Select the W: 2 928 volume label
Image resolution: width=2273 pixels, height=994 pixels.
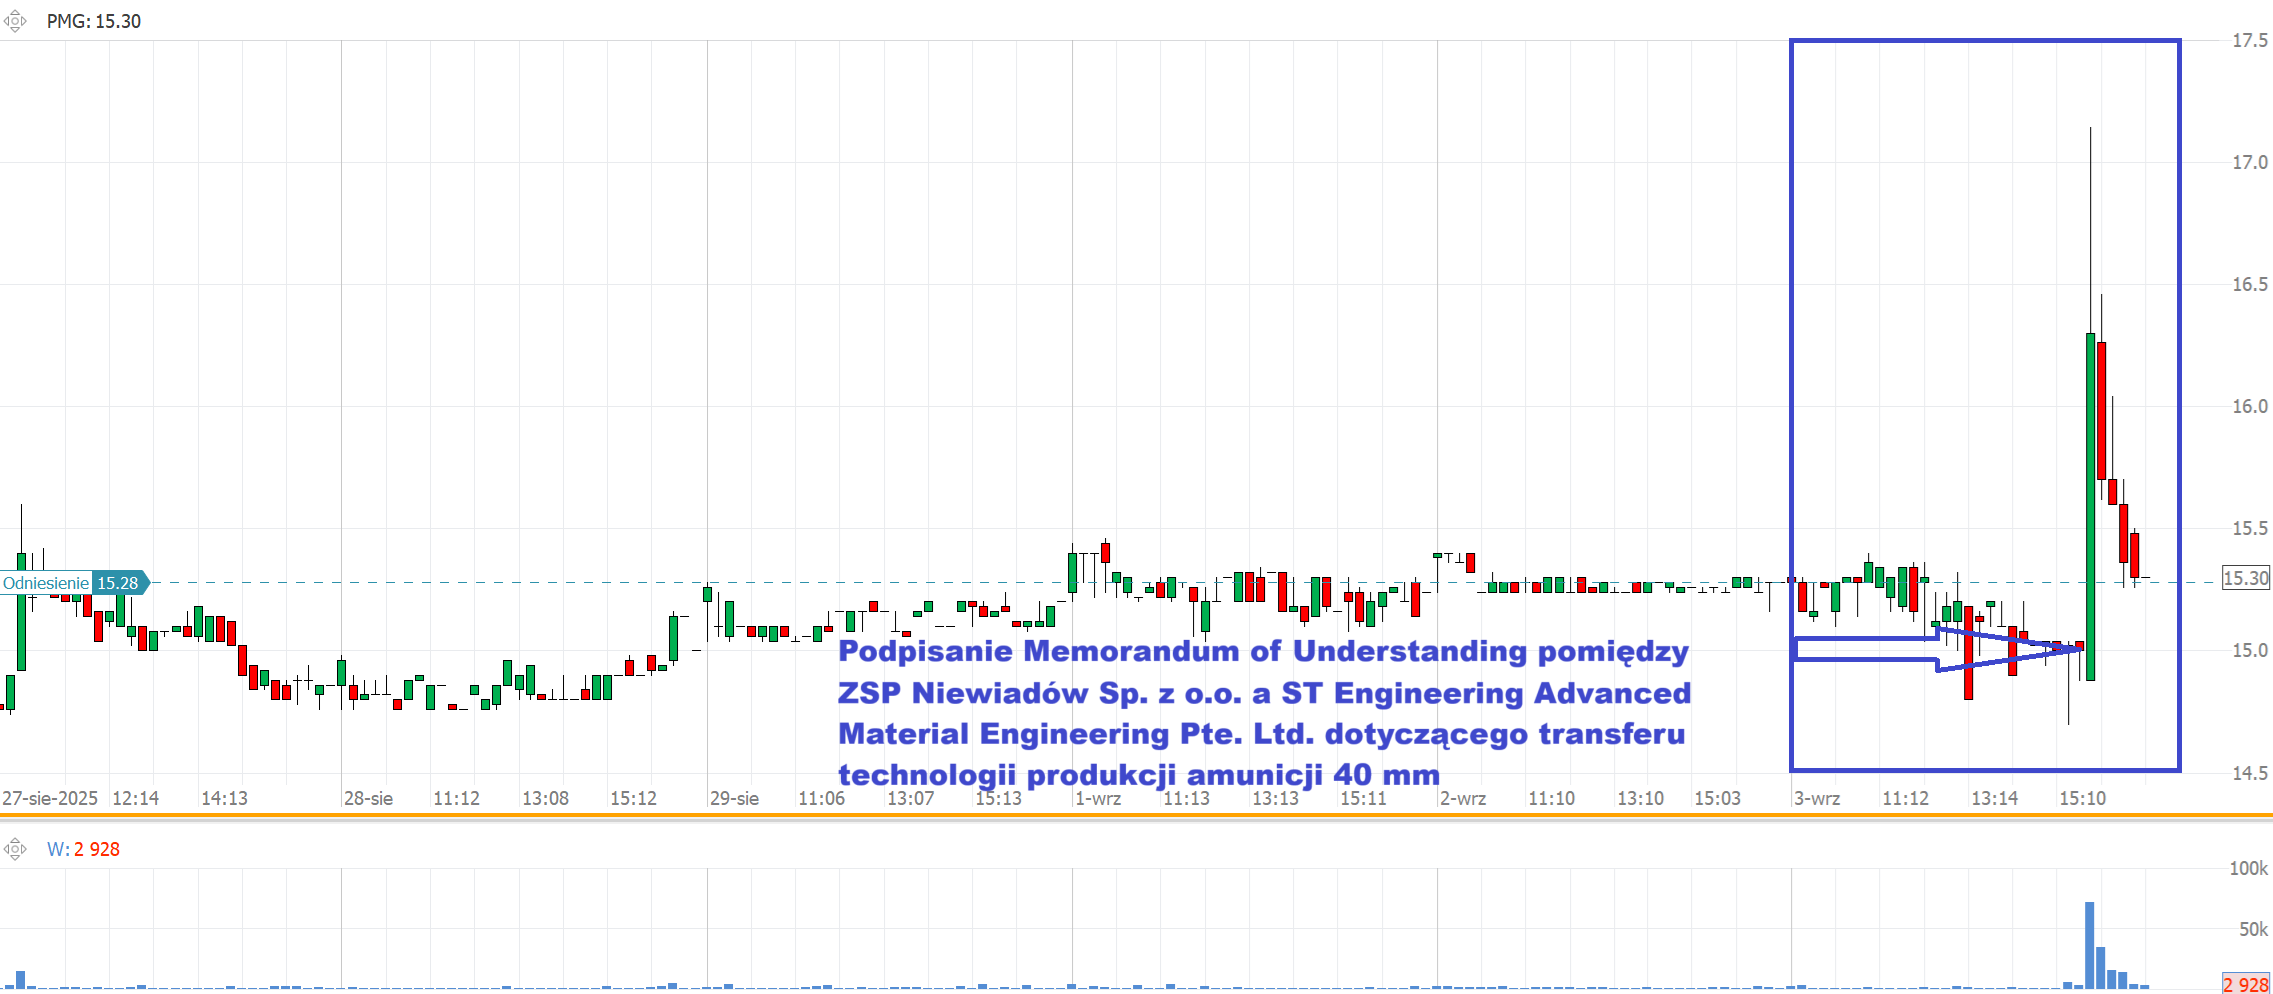[x=83, y=849]
